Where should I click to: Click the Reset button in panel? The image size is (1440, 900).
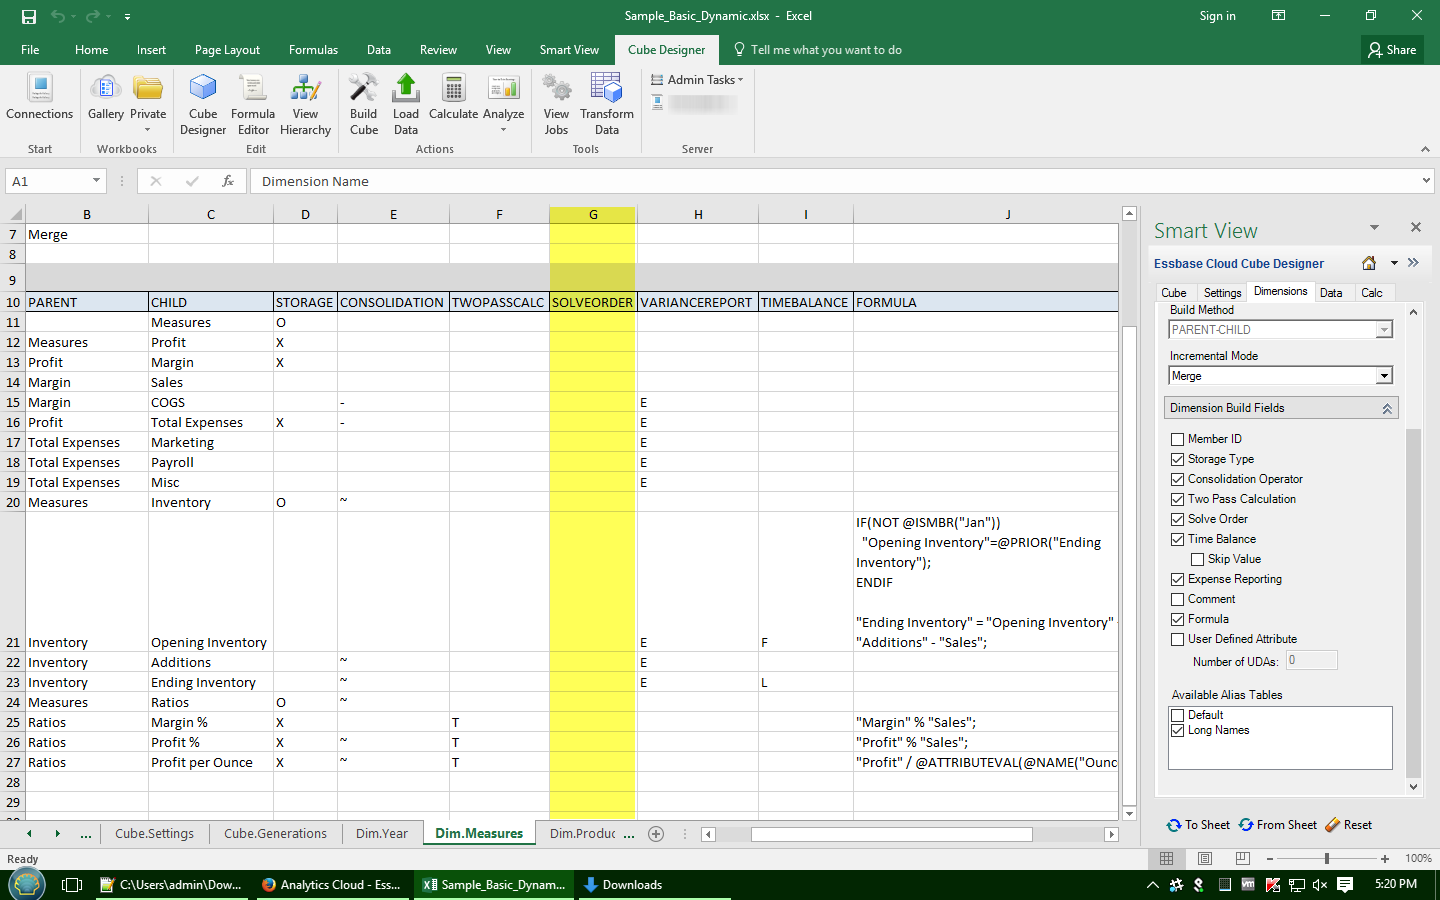(1348, 825)
